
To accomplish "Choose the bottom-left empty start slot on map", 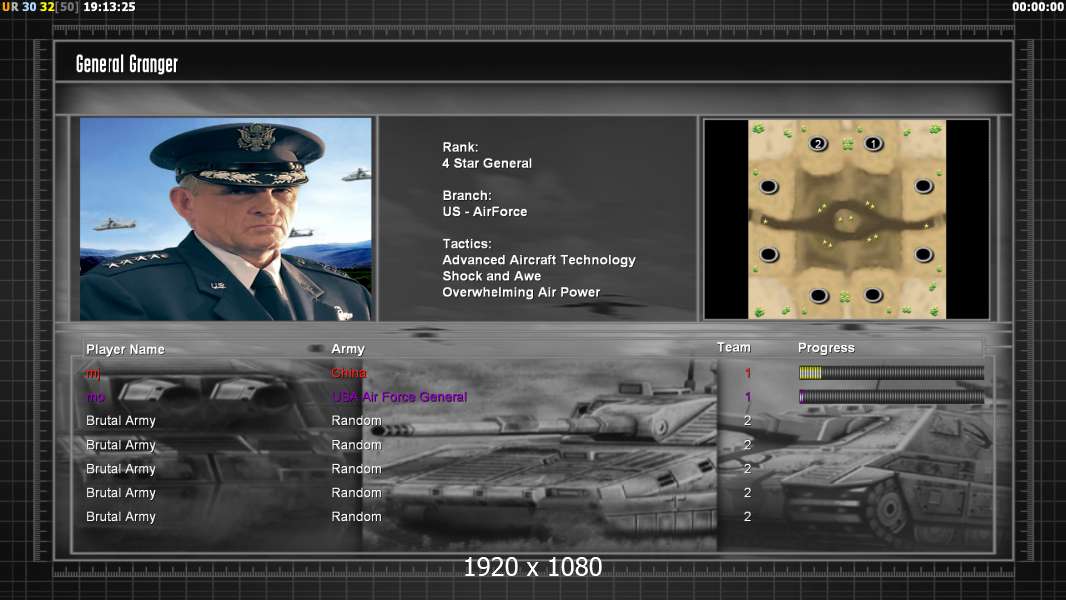I will [x=819, y=296].
